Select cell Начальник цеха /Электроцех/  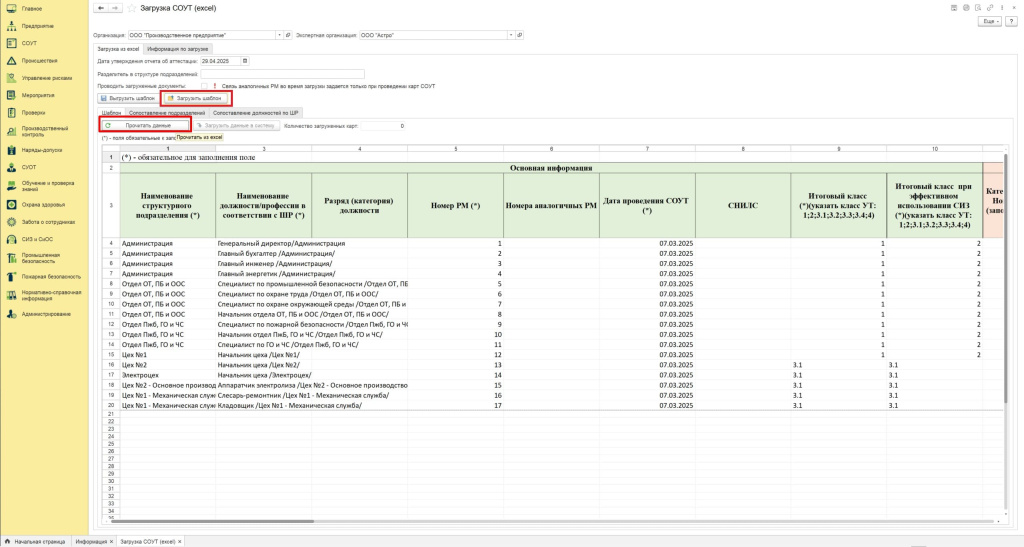[264, 375]
